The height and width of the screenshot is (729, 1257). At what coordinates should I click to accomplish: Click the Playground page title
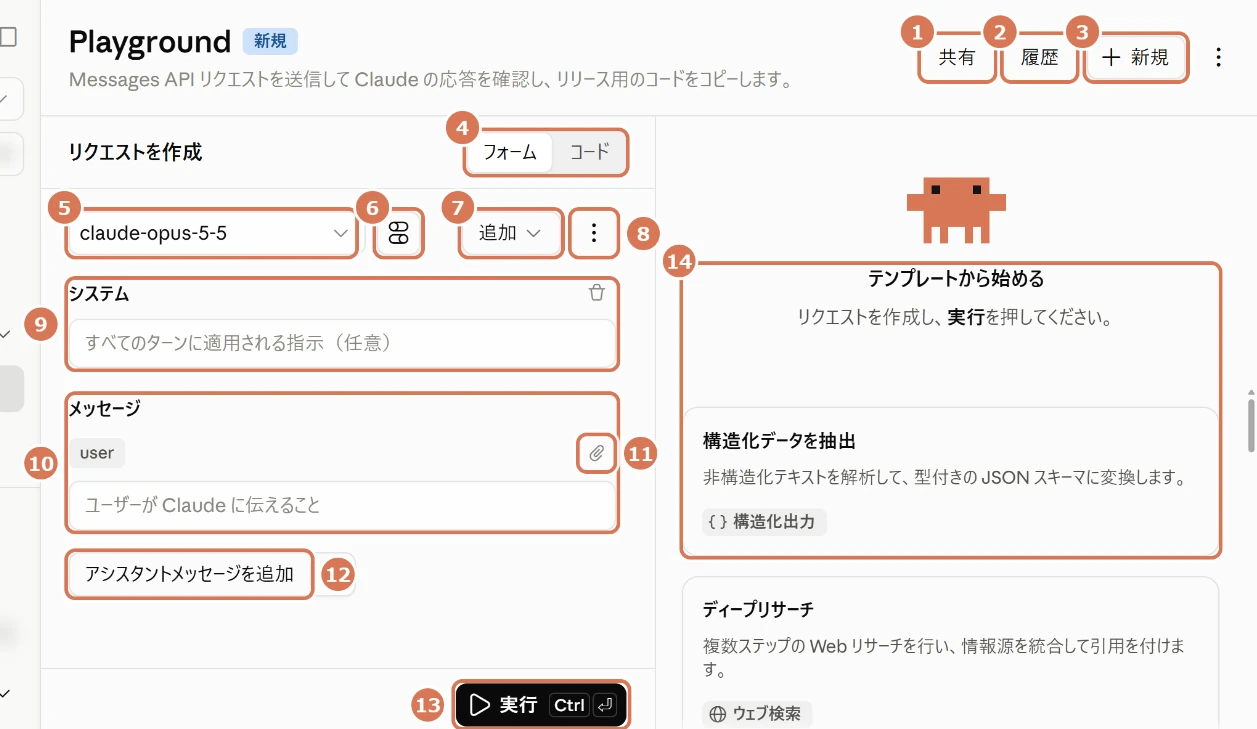click(150, 42)
